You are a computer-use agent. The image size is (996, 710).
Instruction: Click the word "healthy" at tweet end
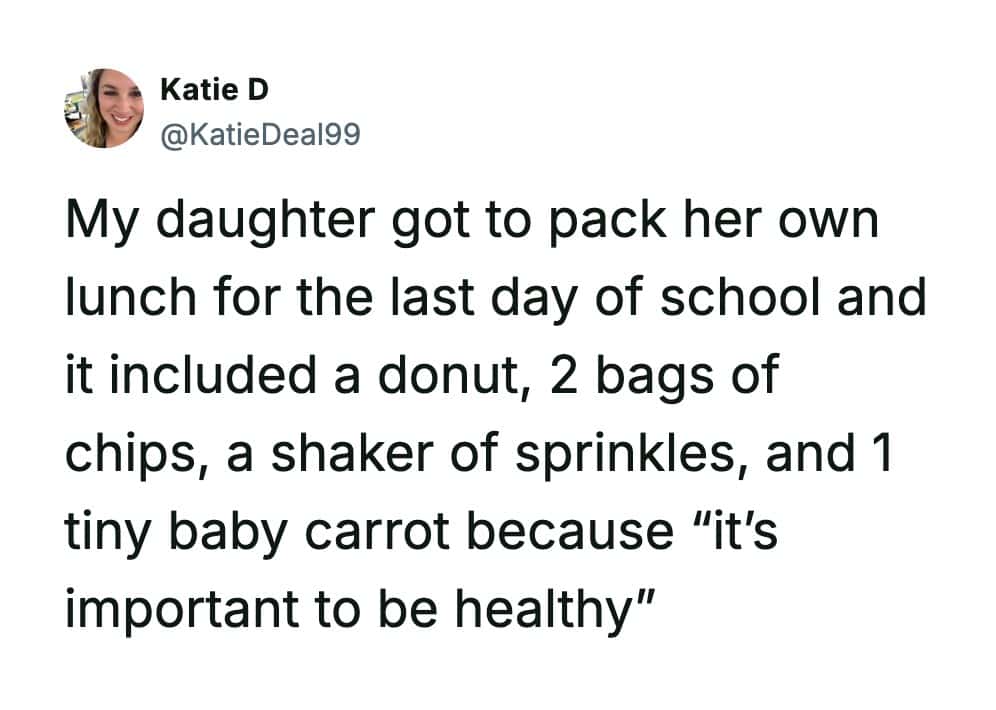click(548, 607)
